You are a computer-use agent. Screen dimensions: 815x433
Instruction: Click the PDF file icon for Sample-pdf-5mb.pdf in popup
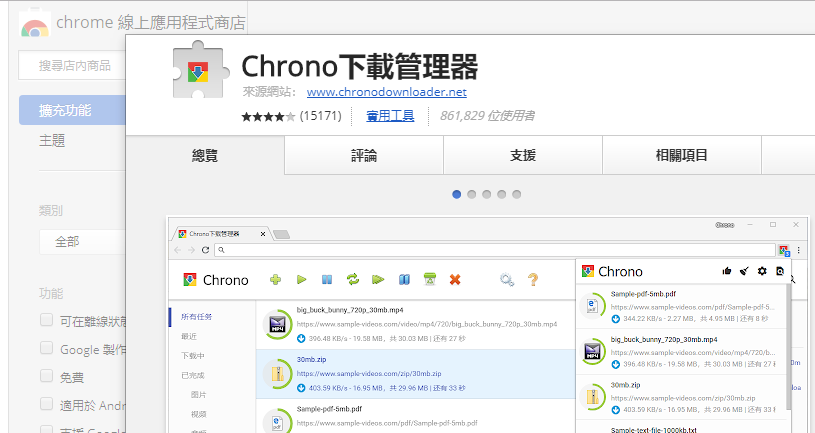[x=592, y=306]
